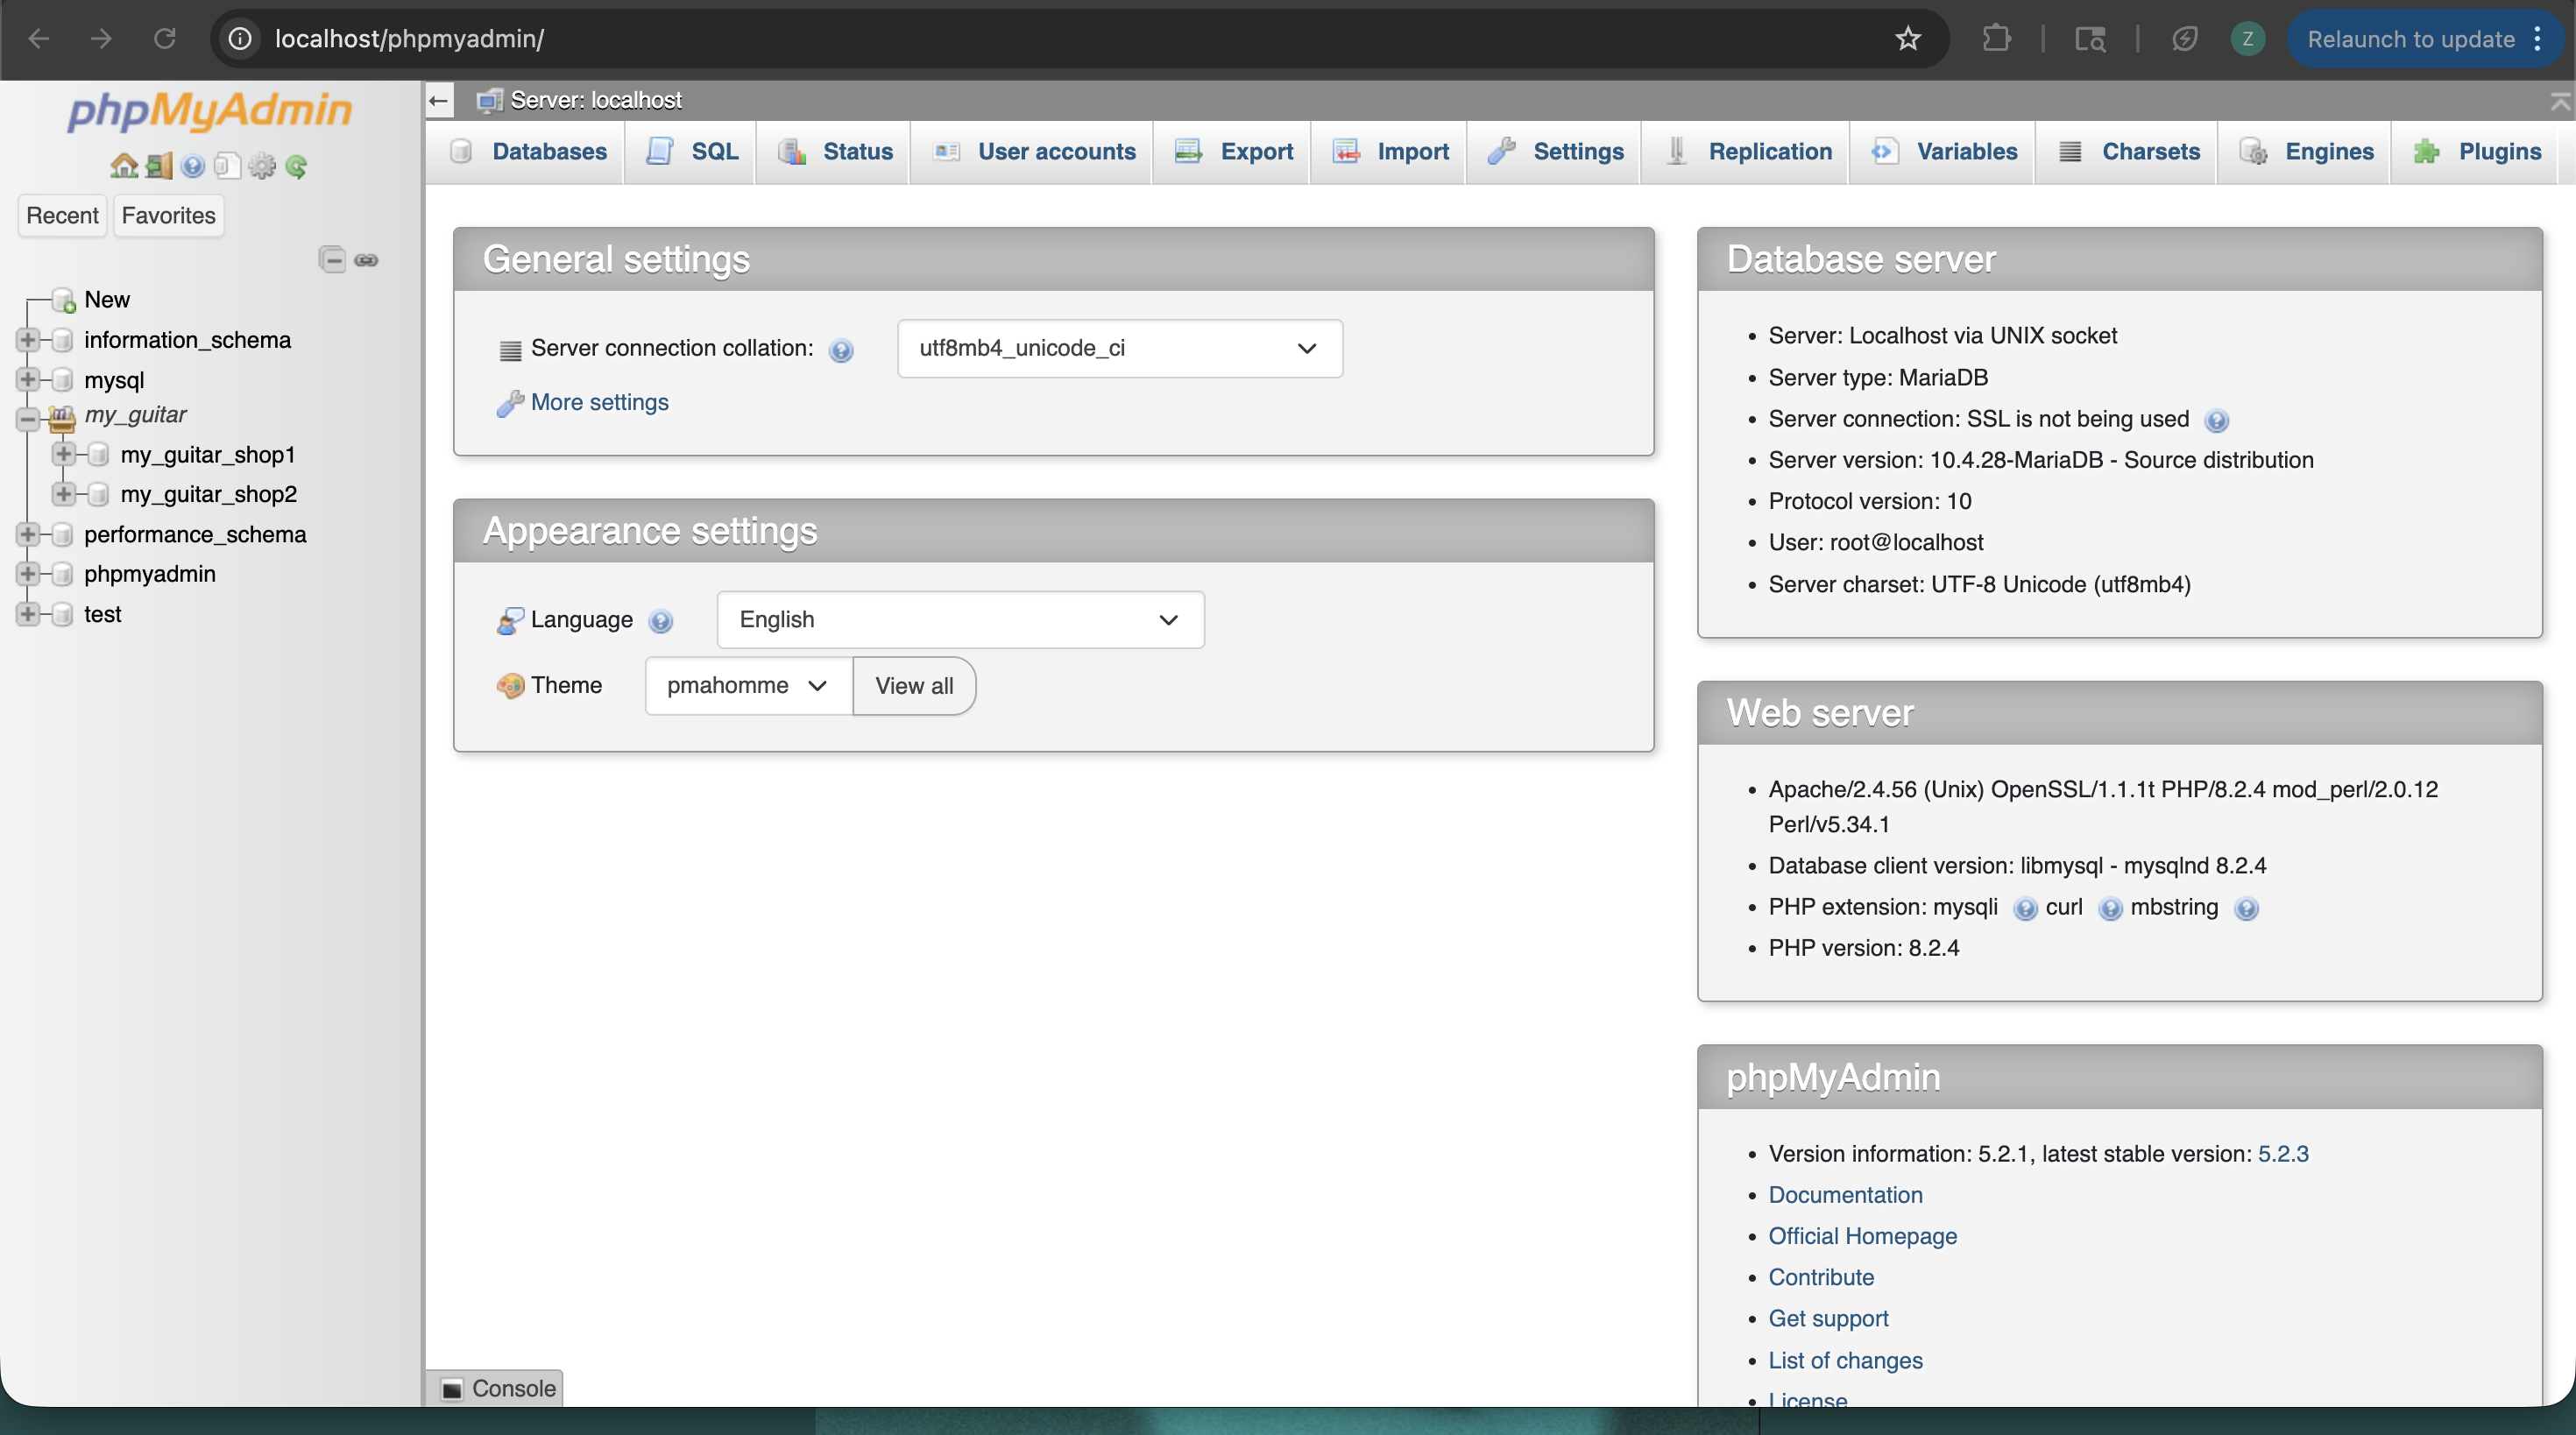Screen dimensions: 2576x1435
Task: Open navigation panel settings gear icon
Action: (262, 166)
